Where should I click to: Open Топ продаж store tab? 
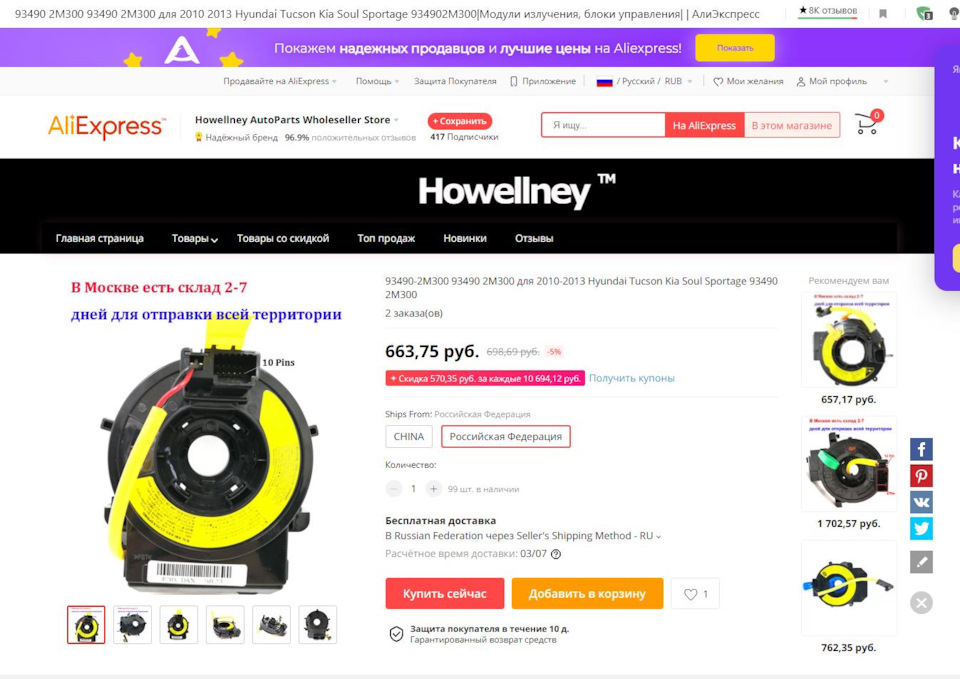pyautogui.click(x=386, y=239)
